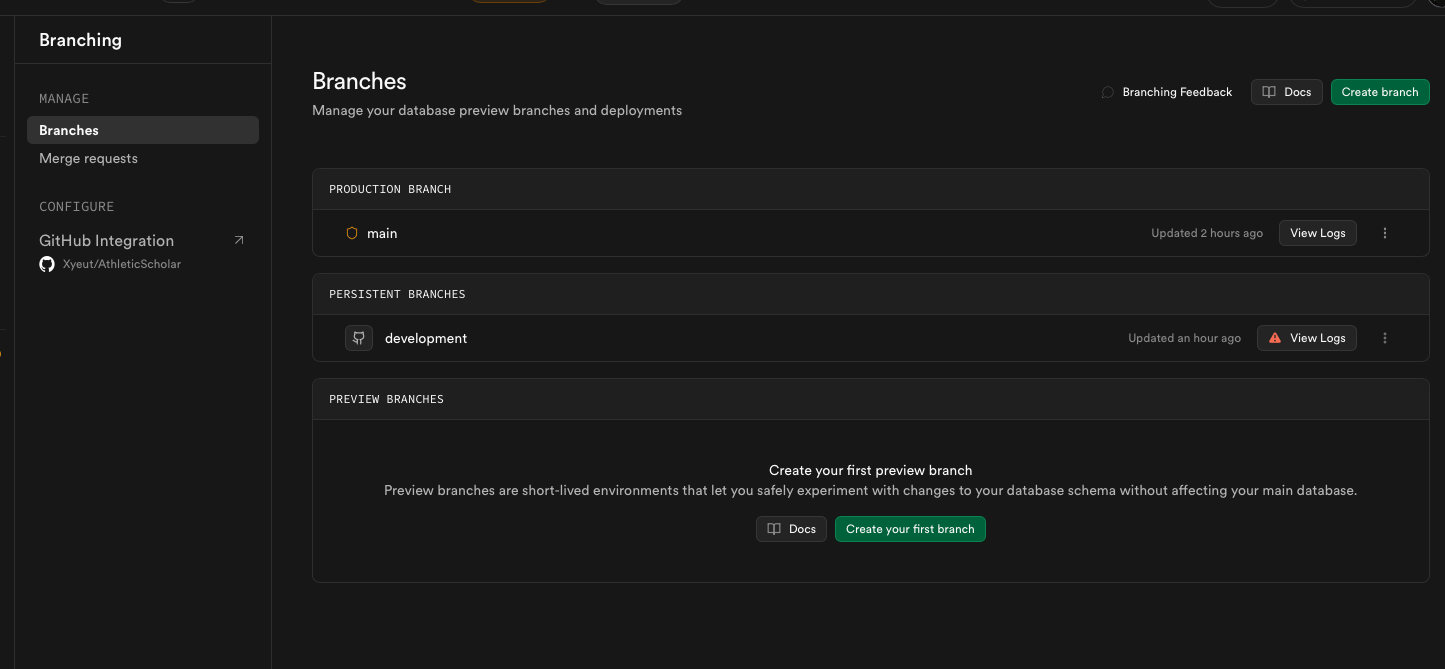
Task: Click the shield icon beside the main branch
Action: 352,233
